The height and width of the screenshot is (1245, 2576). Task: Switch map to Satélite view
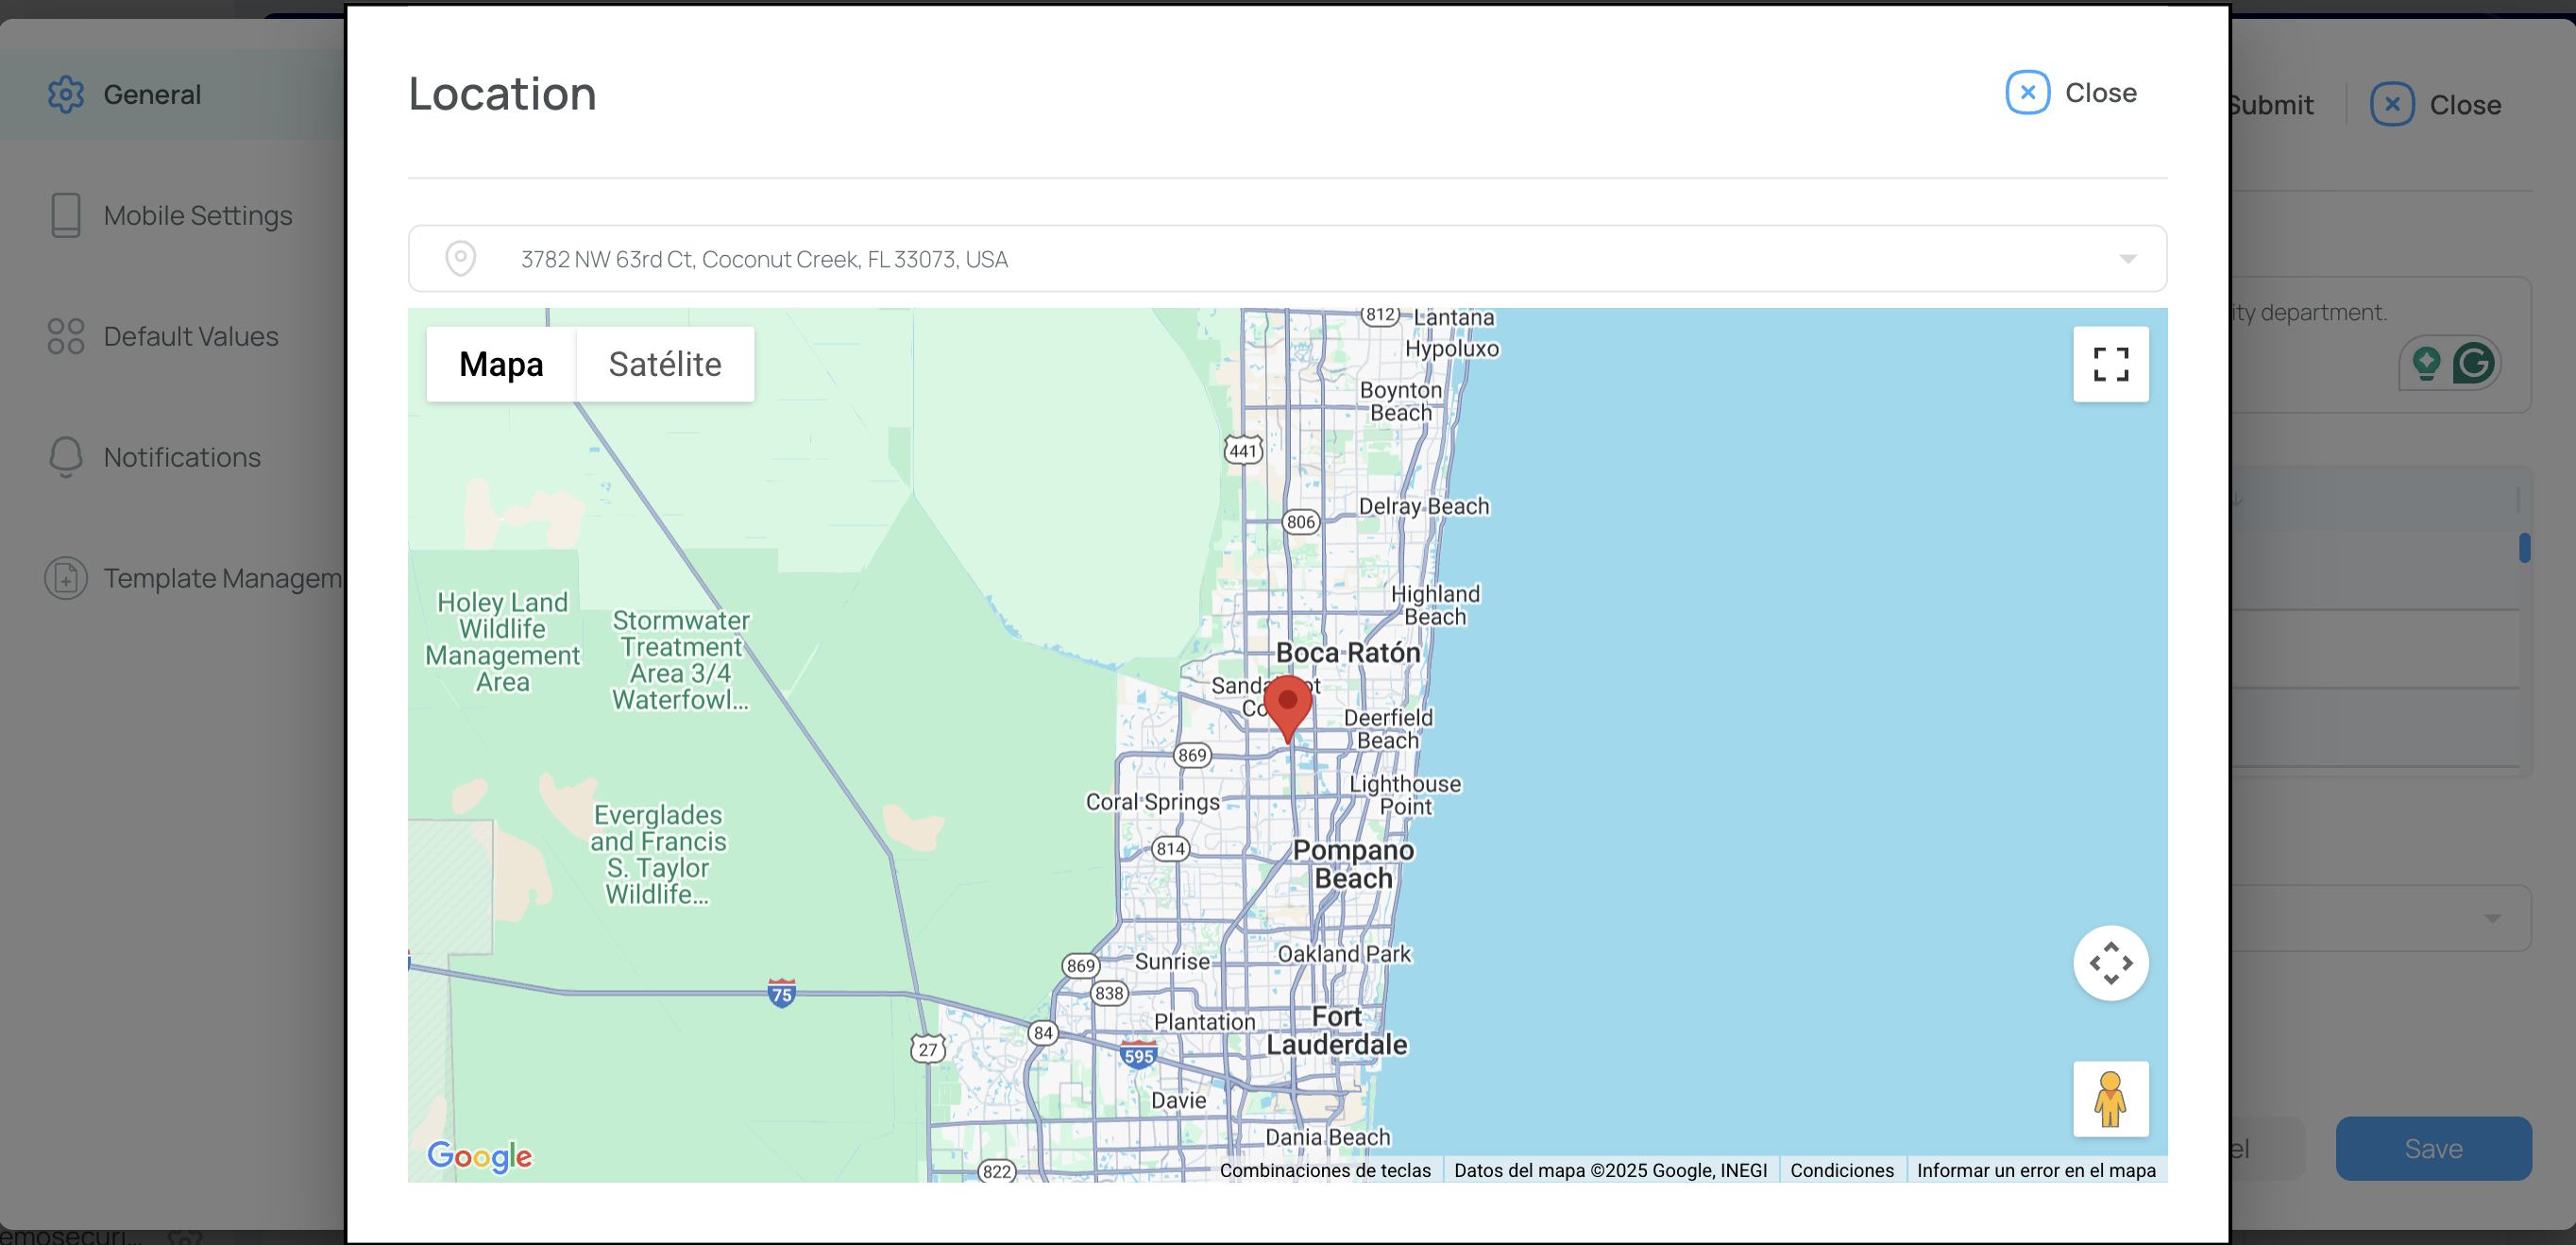coord(665,364)
